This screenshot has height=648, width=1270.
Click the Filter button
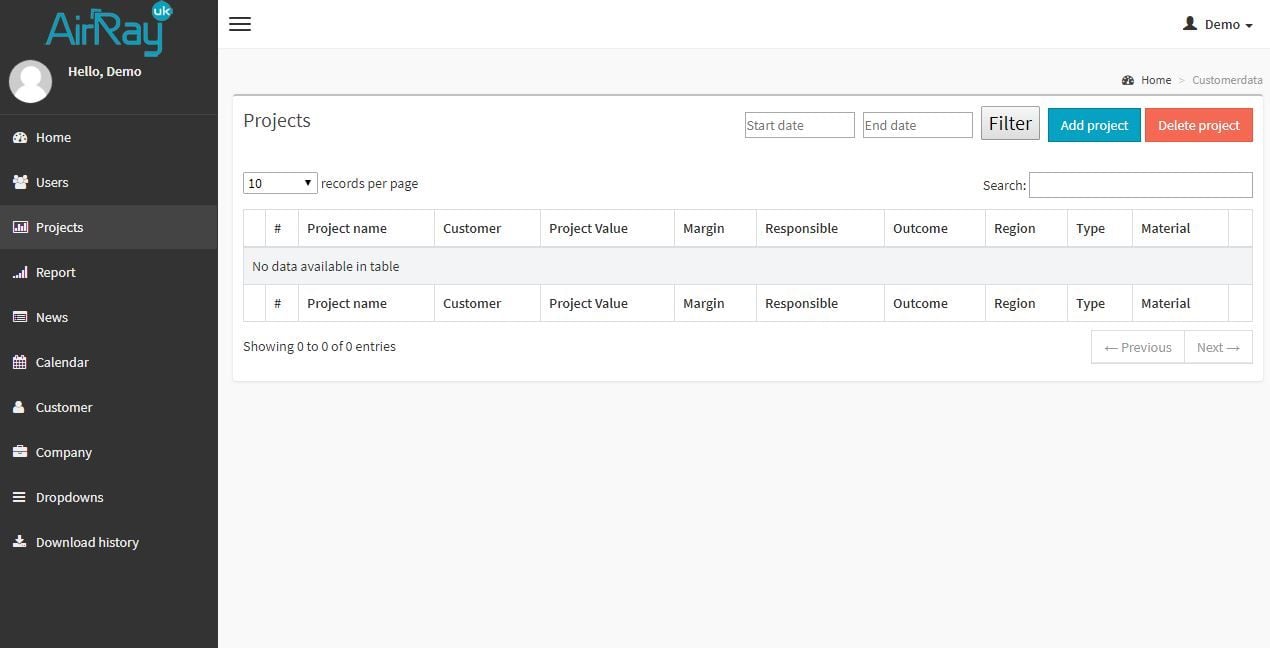click(x=1010, y=124)
